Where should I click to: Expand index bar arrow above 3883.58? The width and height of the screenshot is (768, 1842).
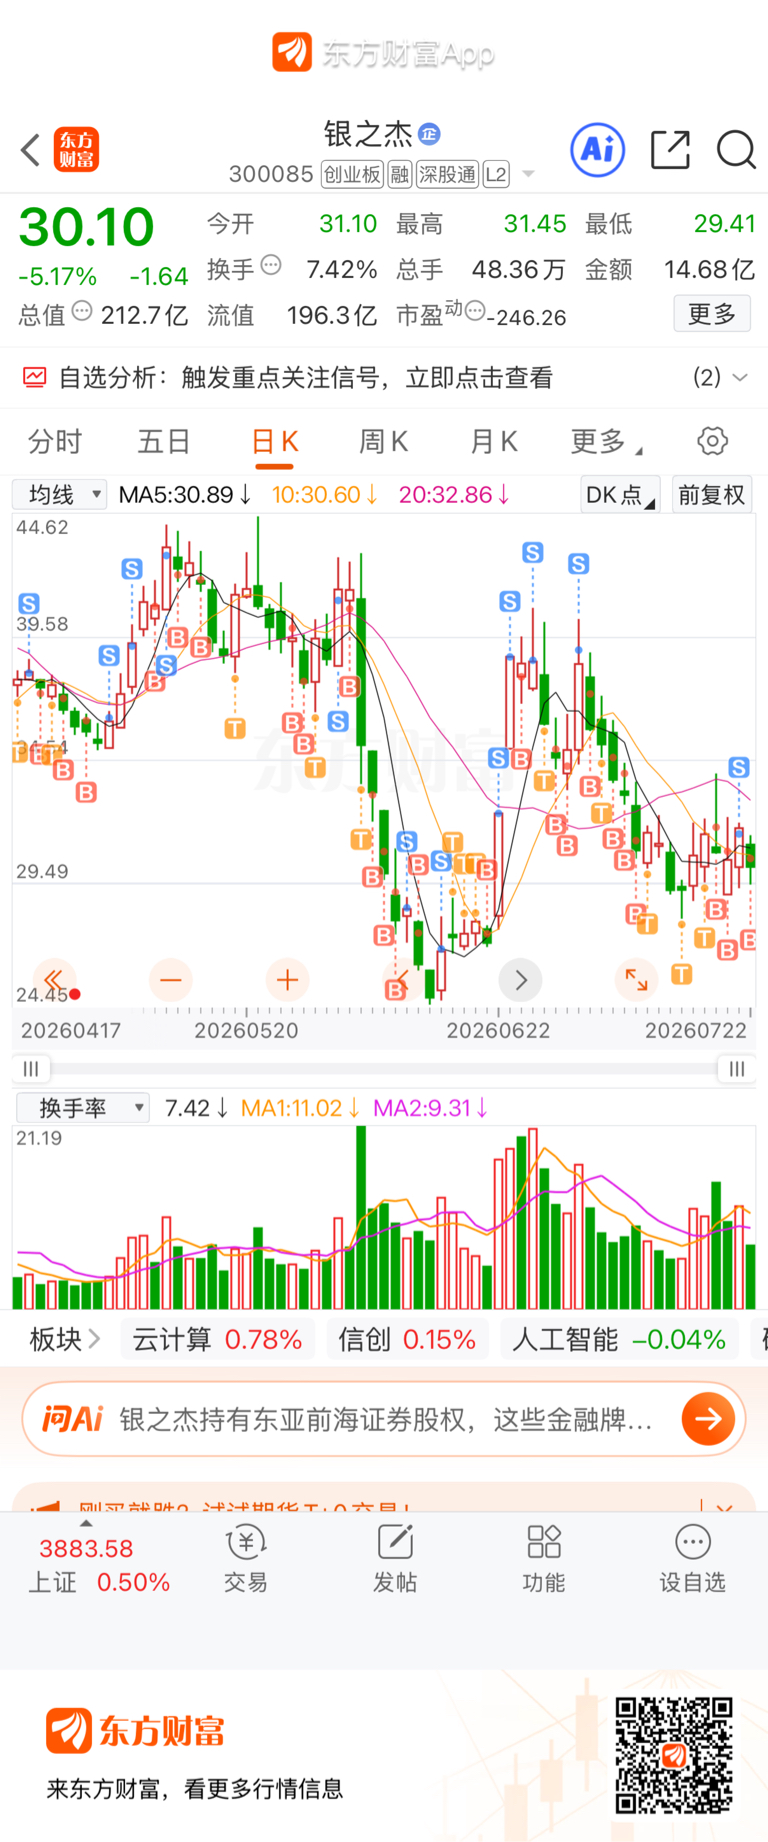(x=86, y=1523)
